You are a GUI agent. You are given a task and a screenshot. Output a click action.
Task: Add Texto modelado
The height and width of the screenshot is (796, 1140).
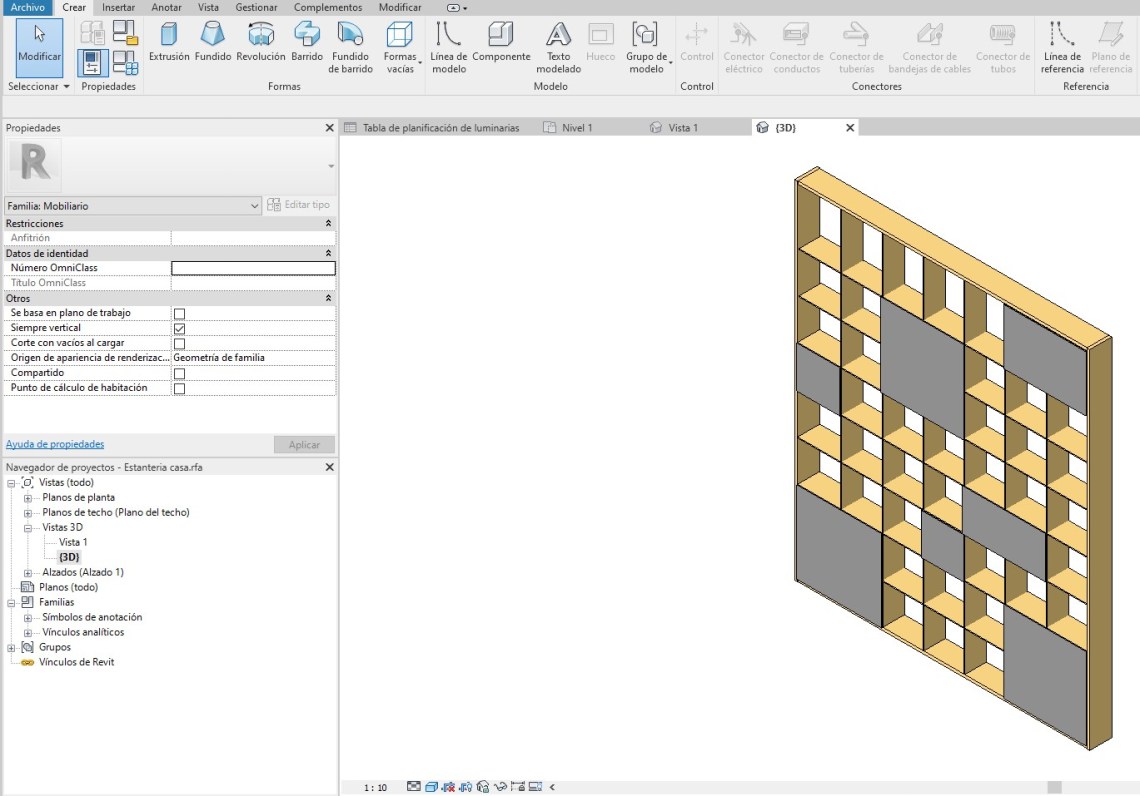(558, 48)
